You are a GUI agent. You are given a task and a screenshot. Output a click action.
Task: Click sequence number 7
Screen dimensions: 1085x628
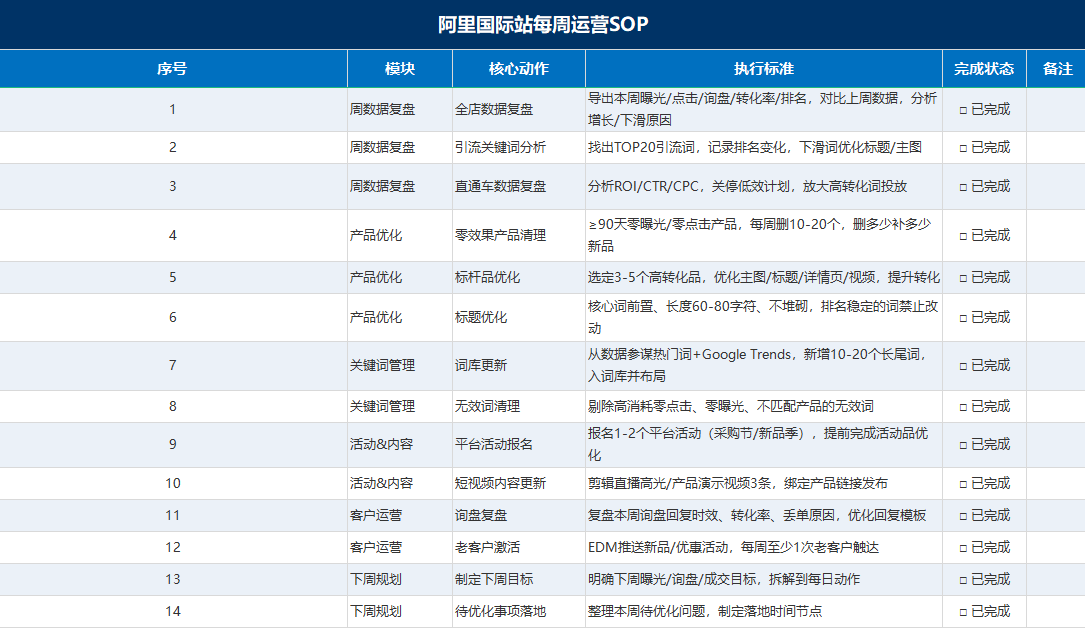pyautogui.click(x=172, y=365)
